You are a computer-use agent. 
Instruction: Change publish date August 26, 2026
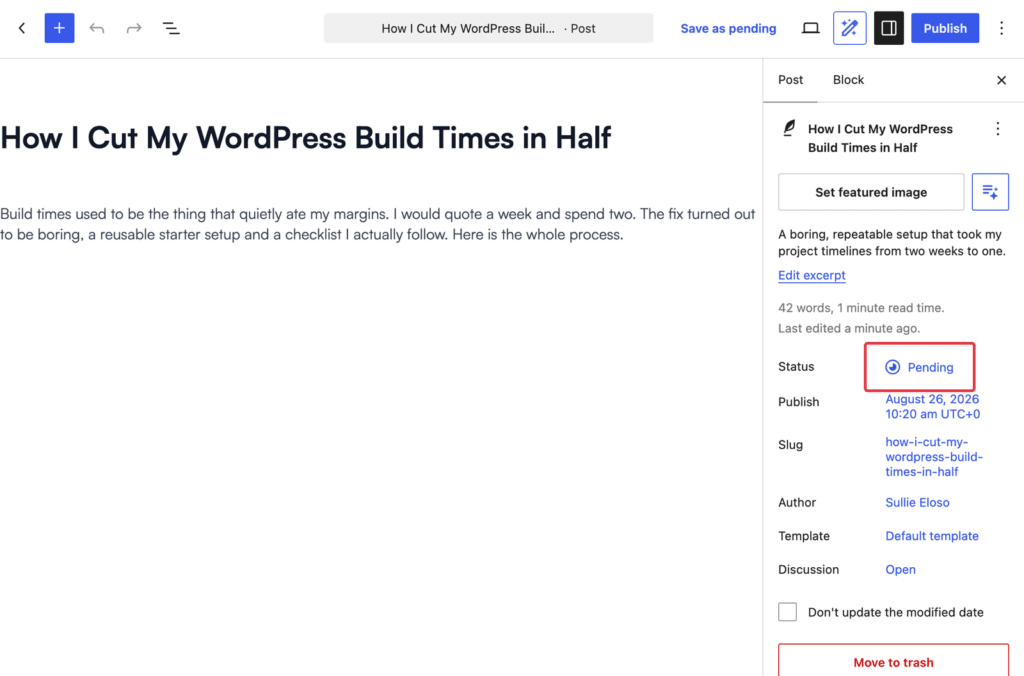pyautogui.click(x=933, y=406)
